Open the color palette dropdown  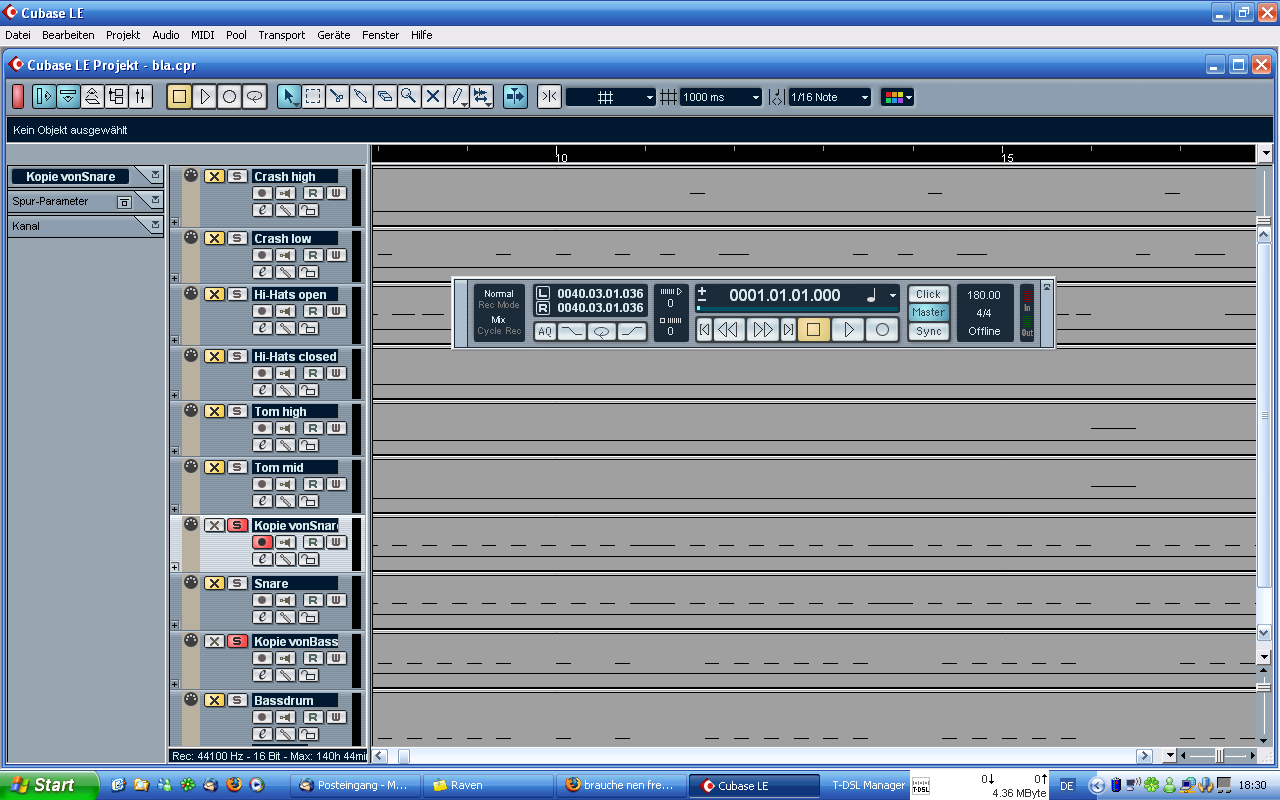click(897, 97)
